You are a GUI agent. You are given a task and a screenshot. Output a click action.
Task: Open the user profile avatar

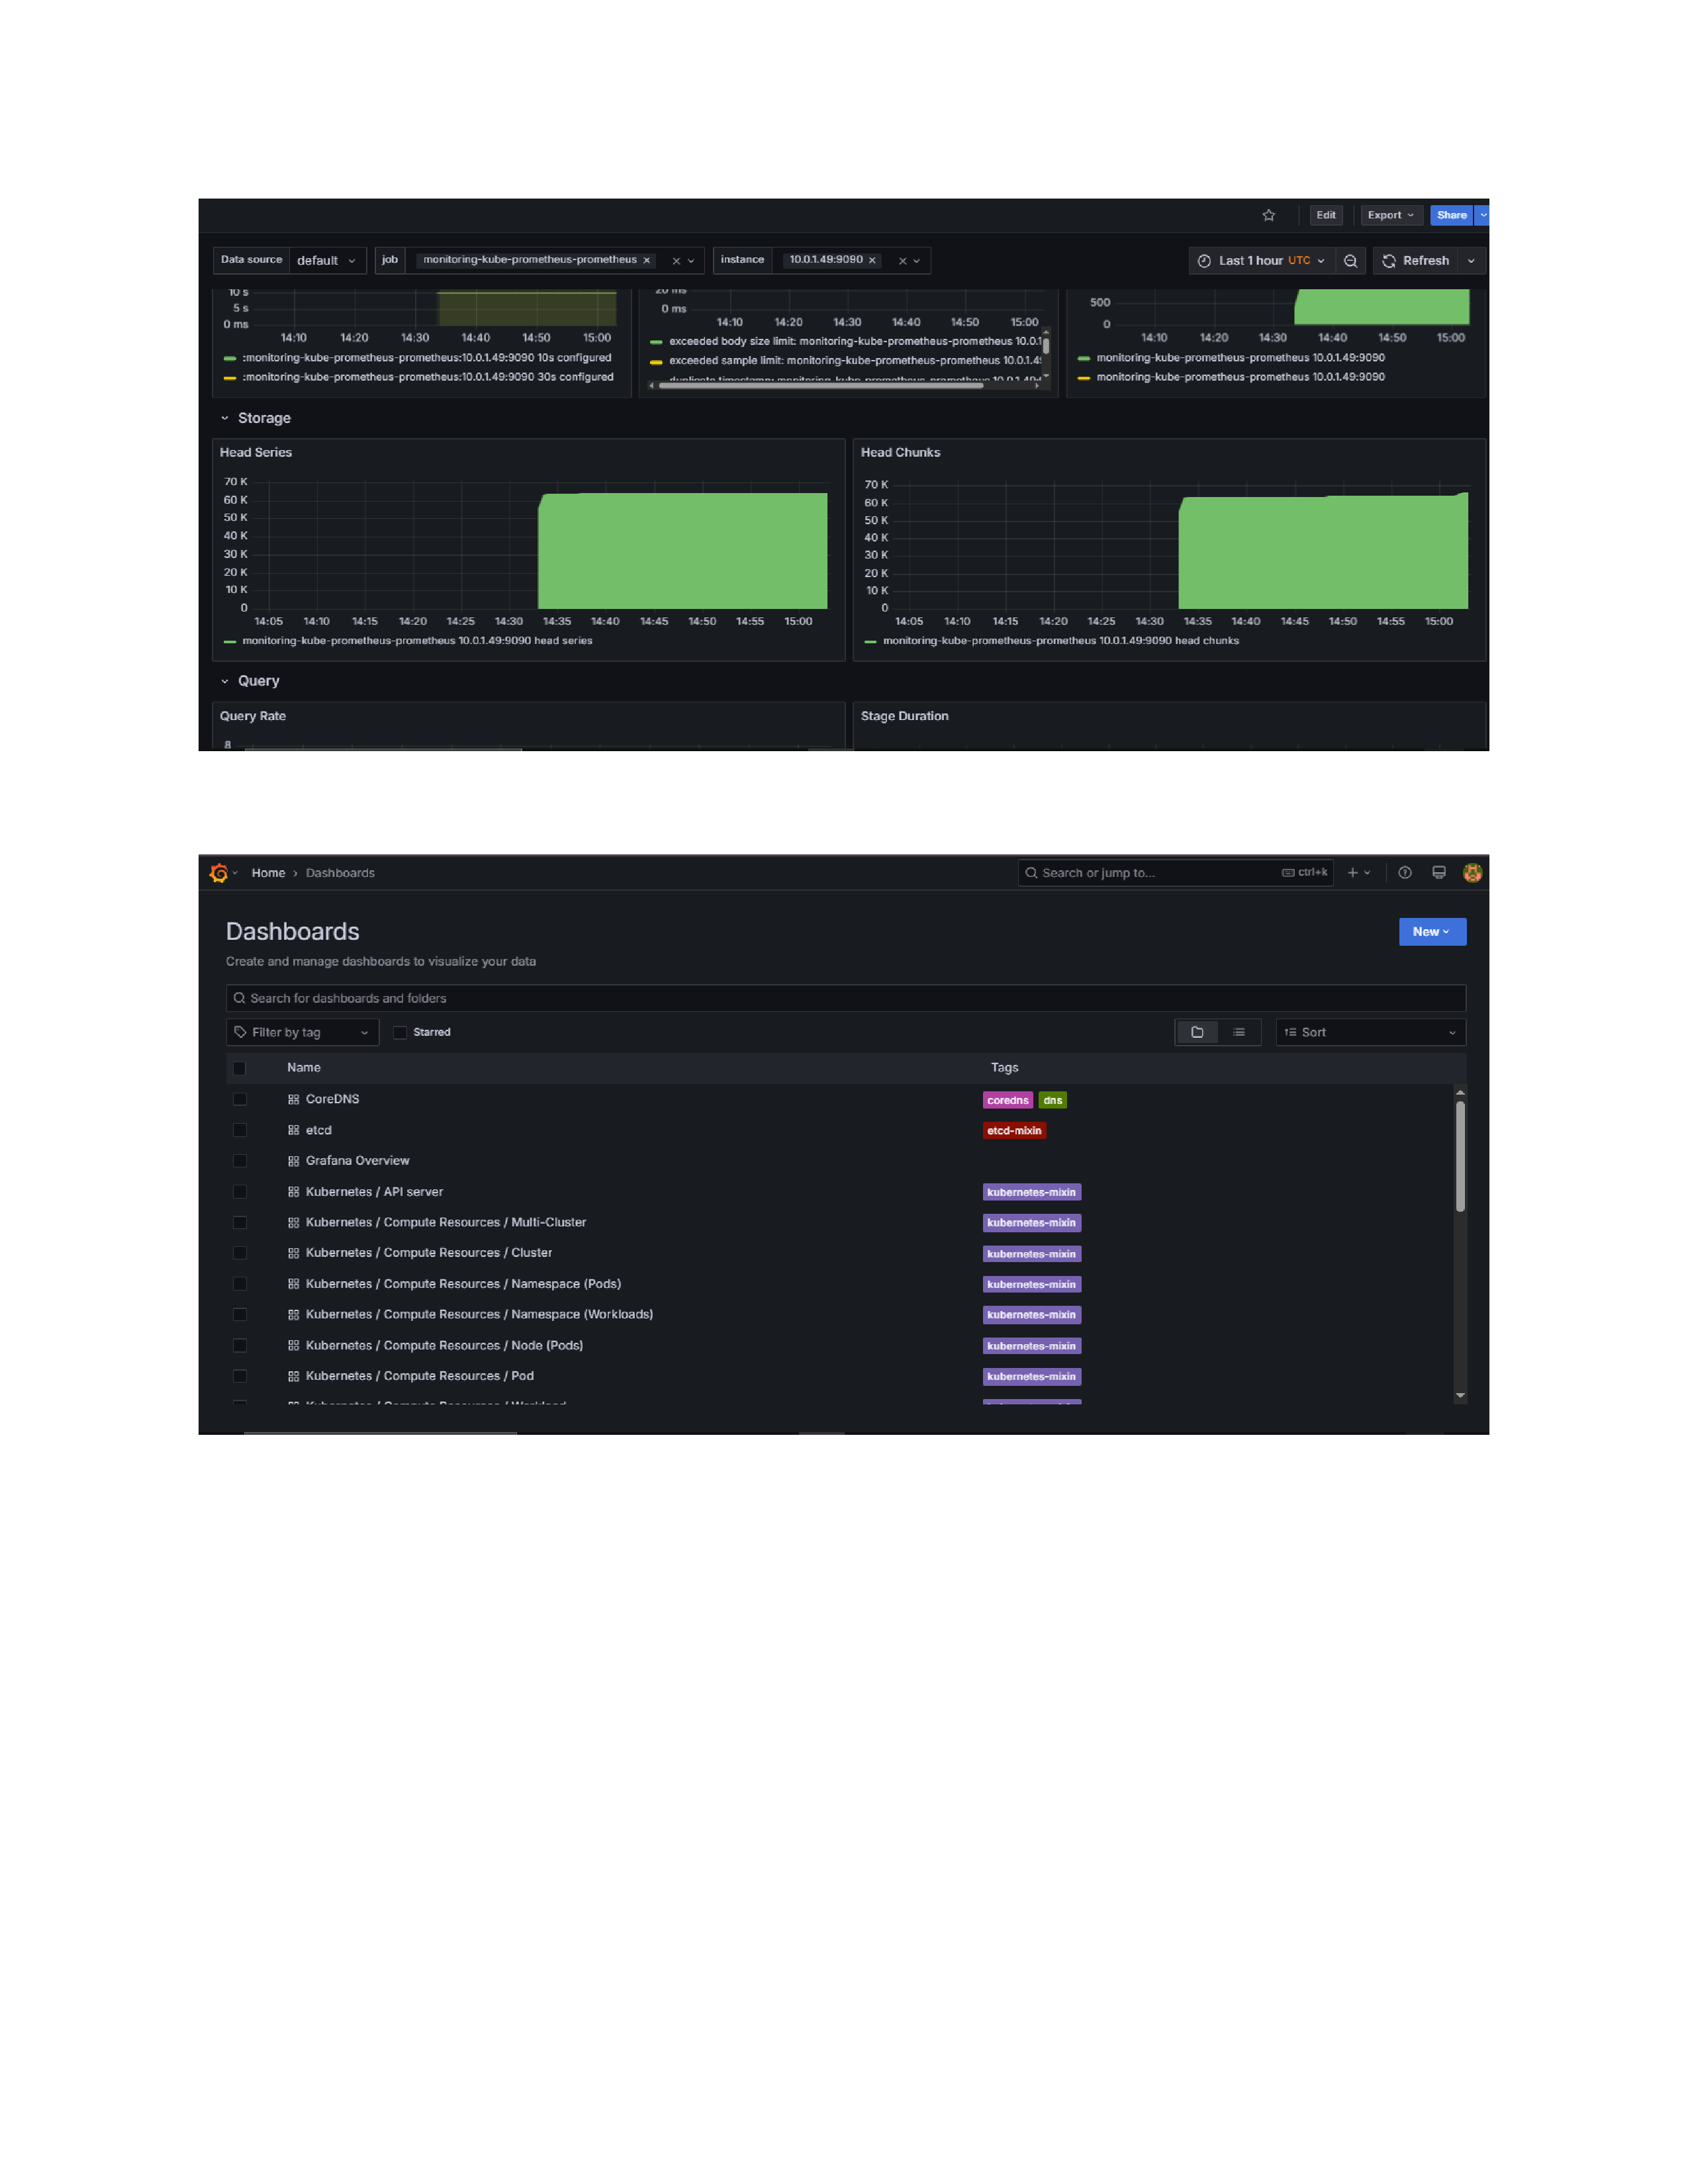tap(1471, 873)
